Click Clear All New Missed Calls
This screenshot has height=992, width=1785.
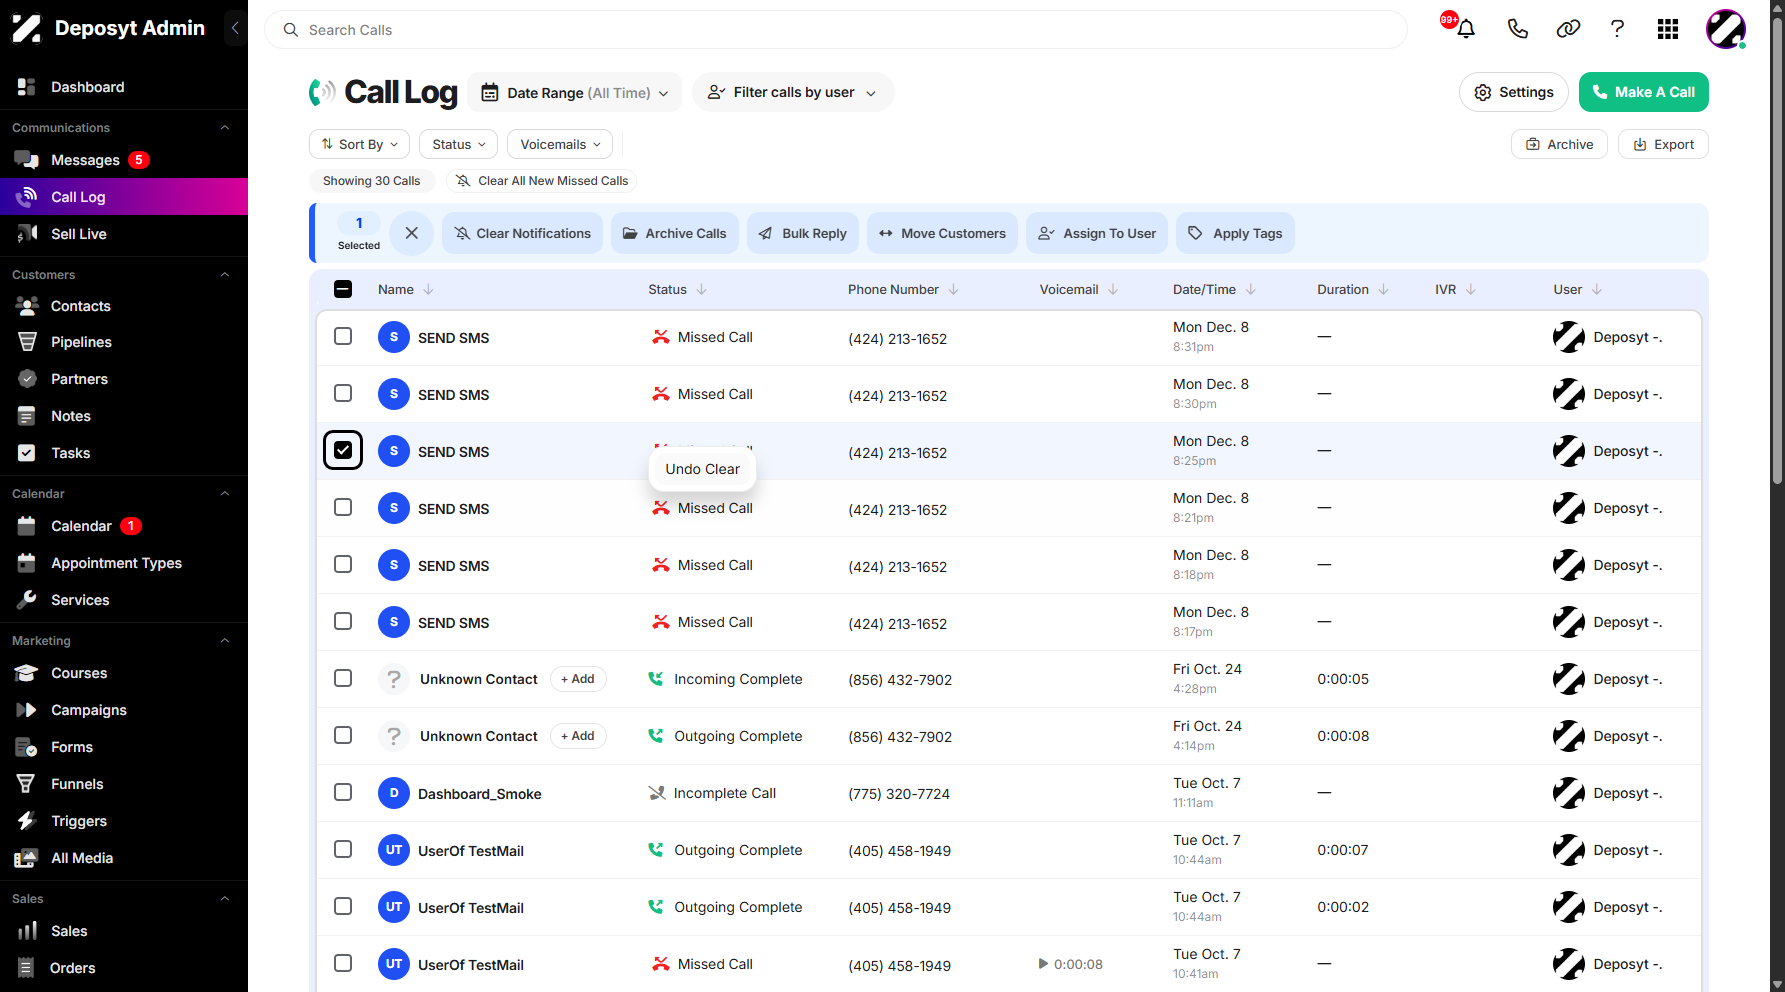(541, 181)
